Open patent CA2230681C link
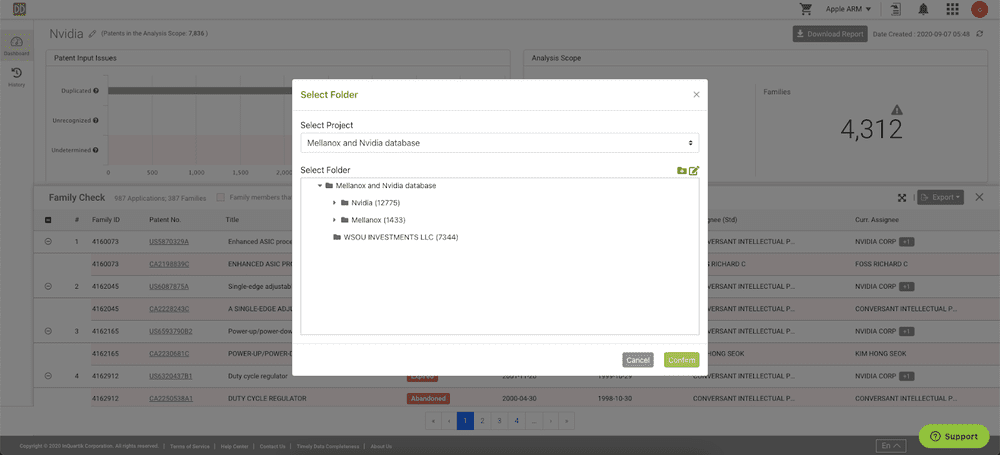 tap(169, 354)
